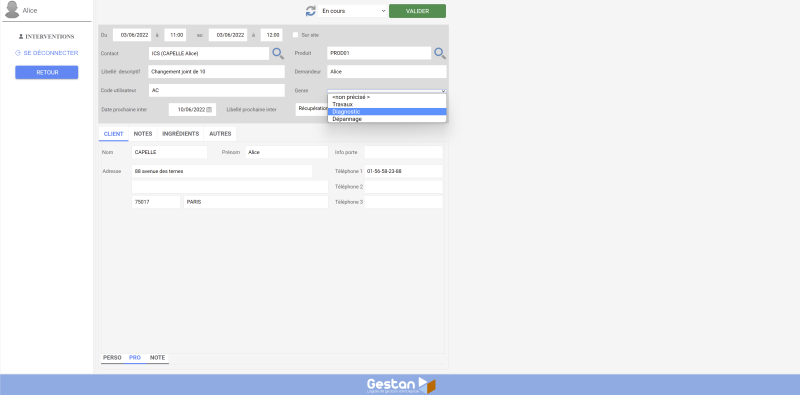Select Travaux in Genre list
The image size is (800, 395).
point(387,104)
